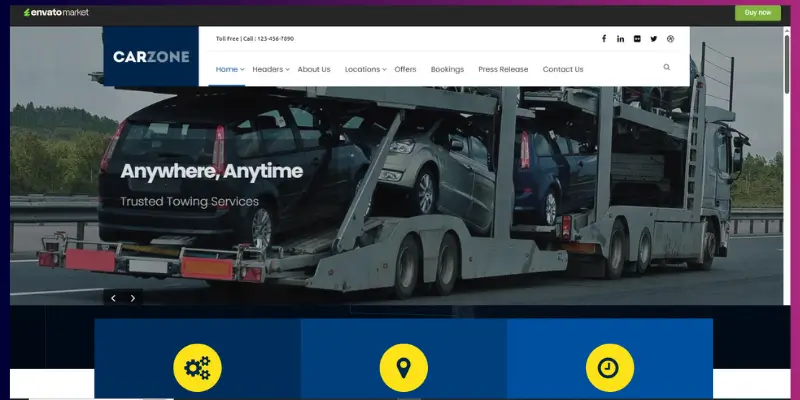Viewport: 800px width, 400px height.
Task: Go to previous slide arrow
Action: [x=113, y=298]
